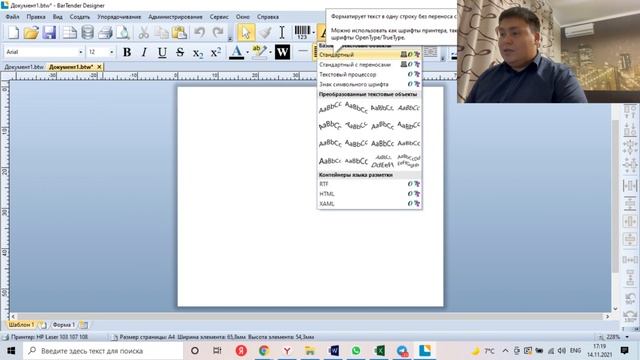This screenshot has width=640, height=360.
Task: Click the barcode creation tool
Action: click(x=302, y=32)
